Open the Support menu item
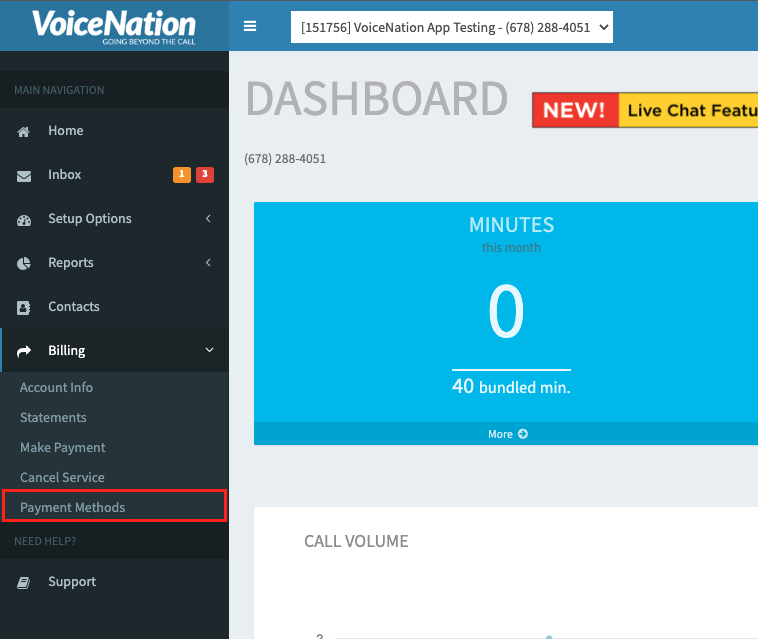Image resolution: width=758 pixels, height=639 pixels. [x=115, y=581]
